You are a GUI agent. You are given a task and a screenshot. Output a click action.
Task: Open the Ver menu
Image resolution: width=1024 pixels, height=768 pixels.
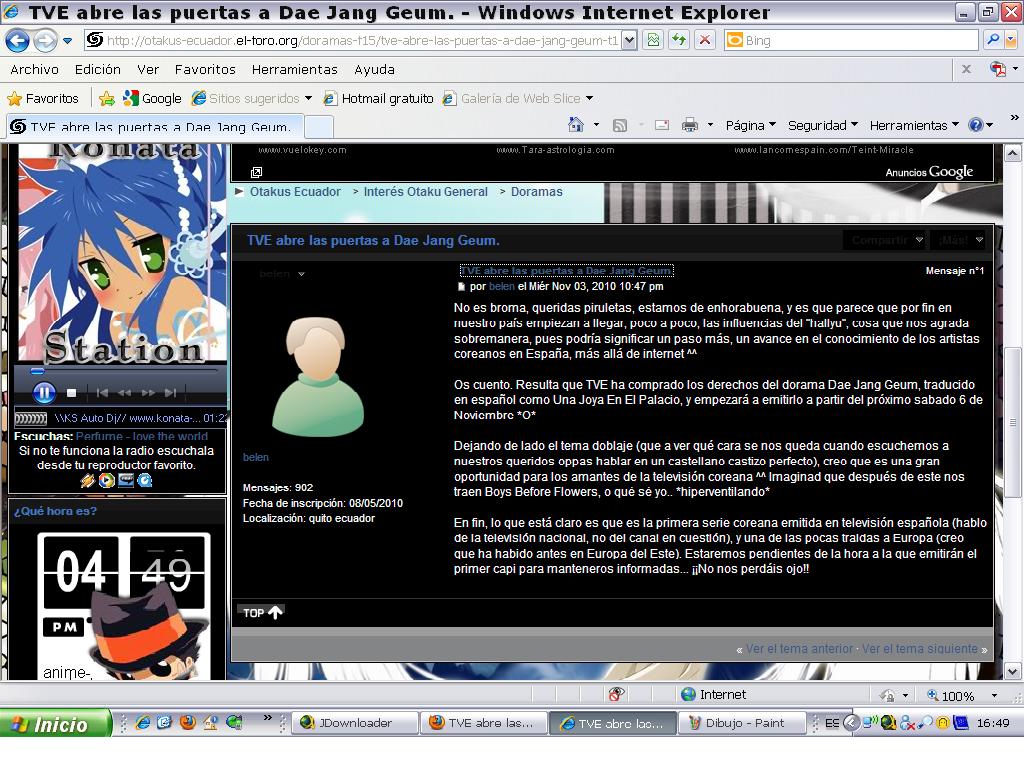(x=148, y=69)
